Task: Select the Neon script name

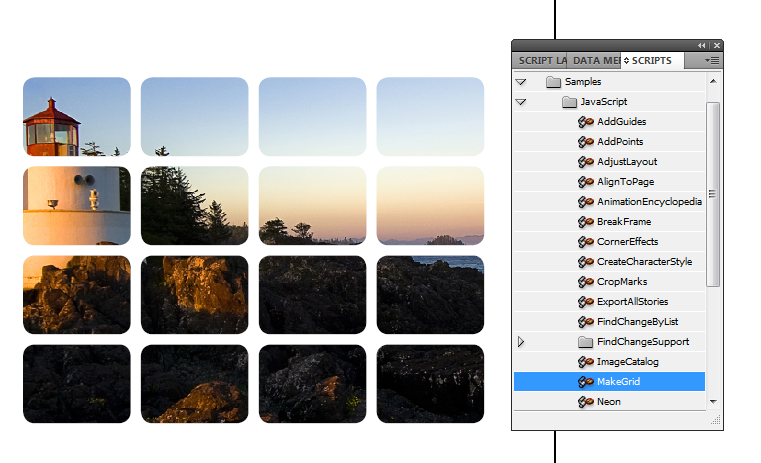Action: [x=609, y=402]
